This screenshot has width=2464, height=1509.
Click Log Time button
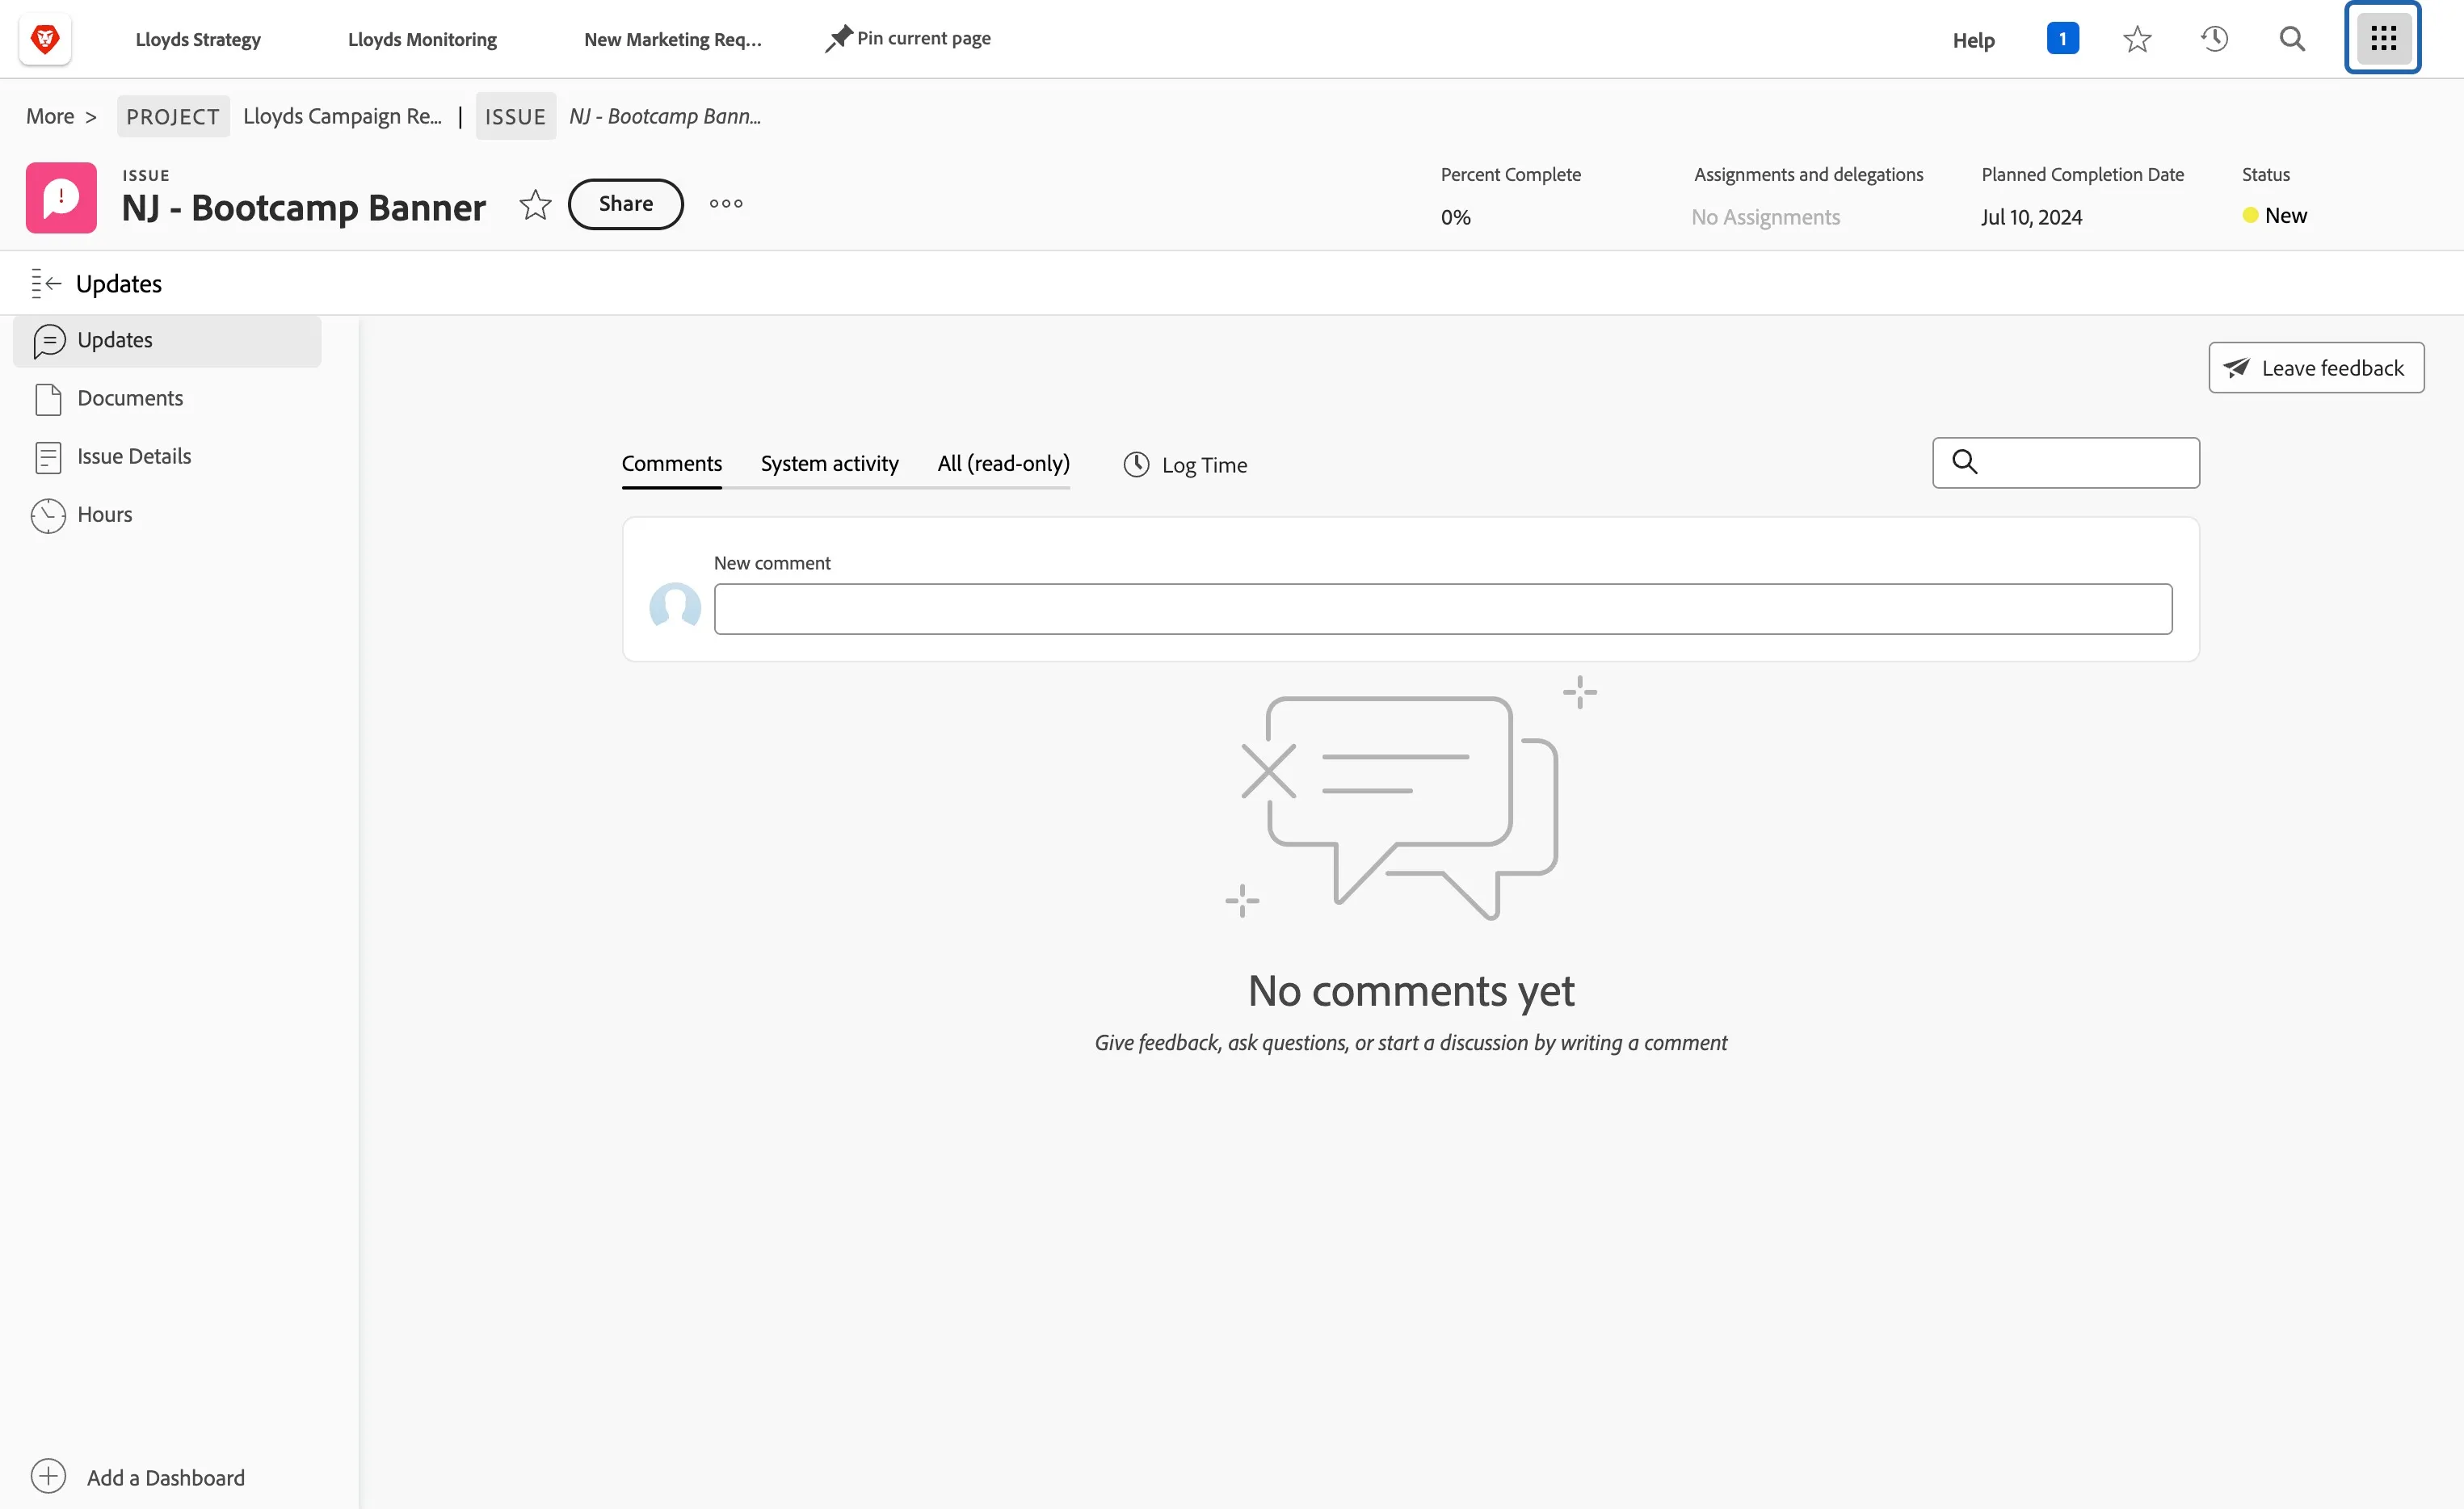[x=1185, y=465]
